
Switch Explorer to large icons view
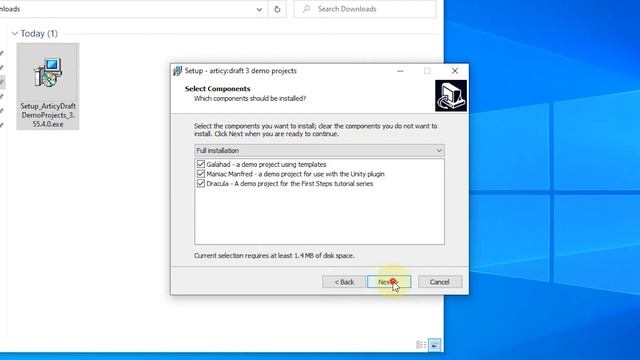435,345
